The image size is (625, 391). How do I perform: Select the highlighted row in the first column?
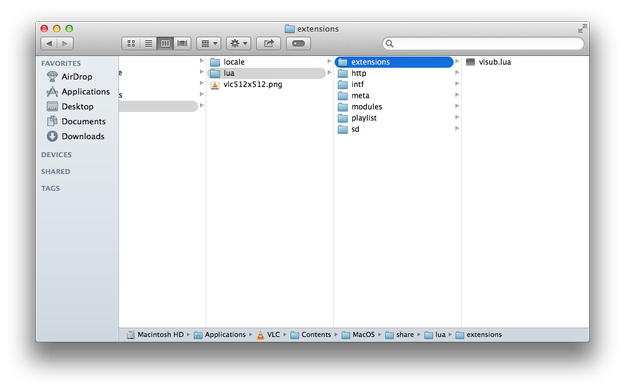pos(158,106)
